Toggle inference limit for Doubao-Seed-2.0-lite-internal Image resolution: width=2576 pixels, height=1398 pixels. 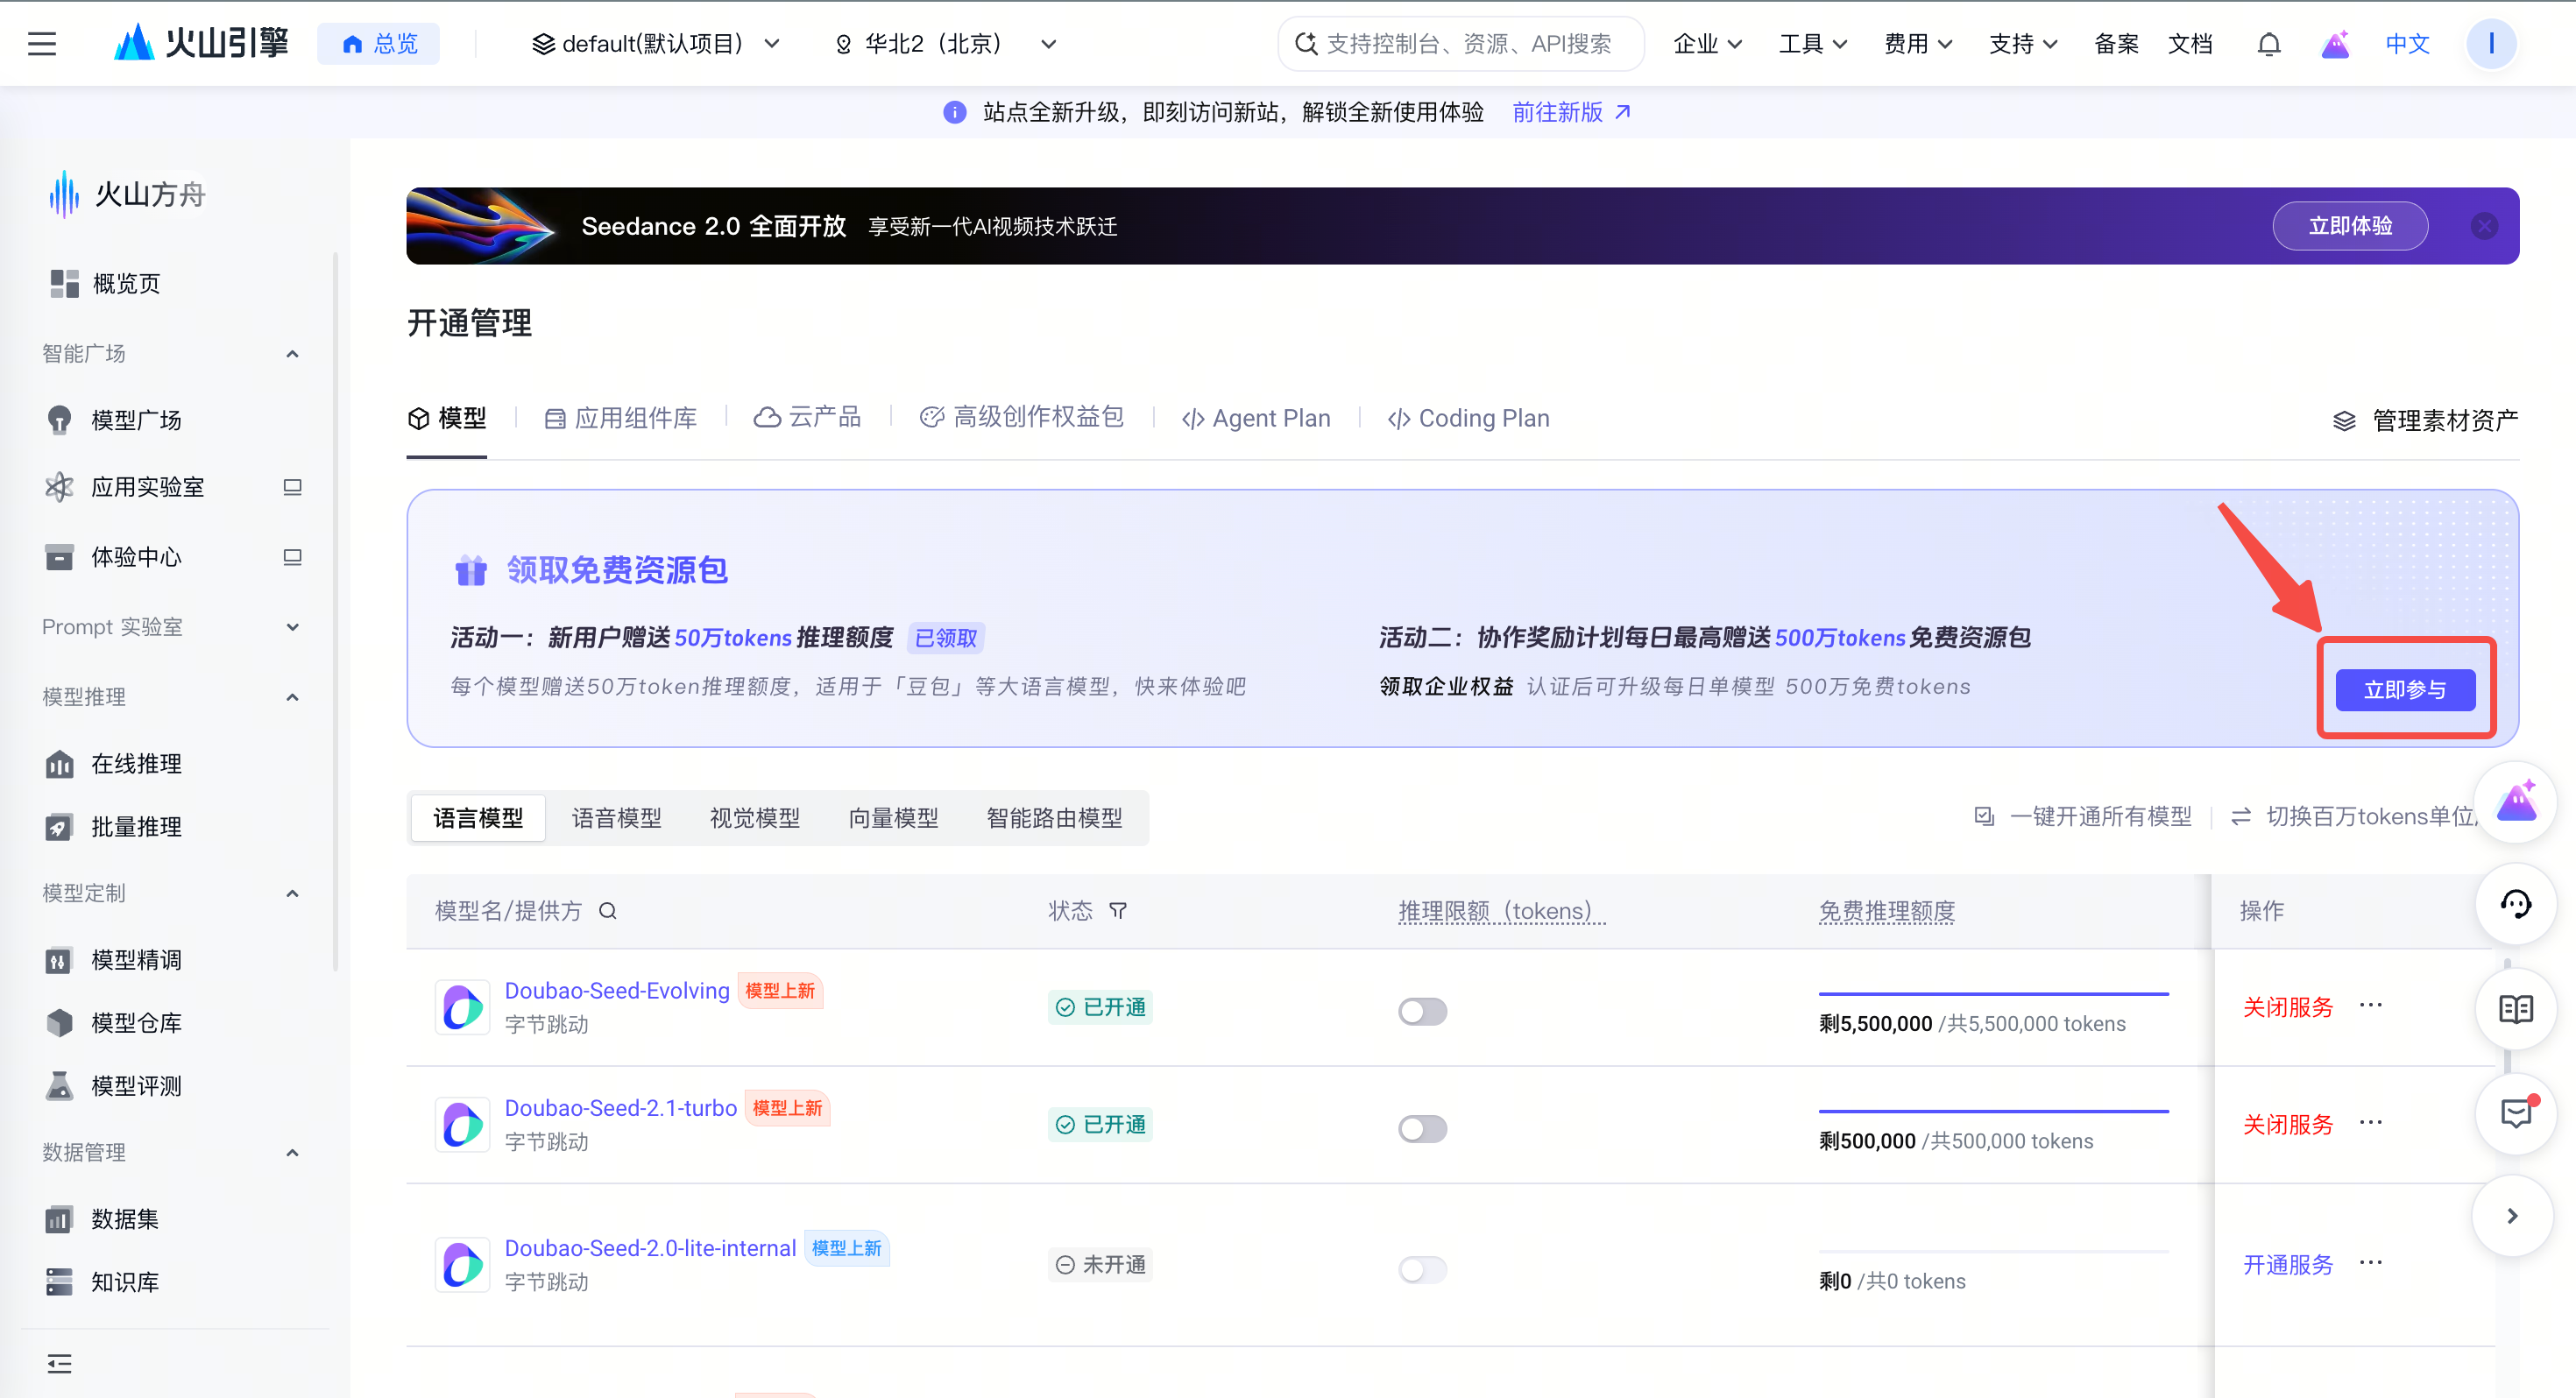click(x=1422, y=1269)
